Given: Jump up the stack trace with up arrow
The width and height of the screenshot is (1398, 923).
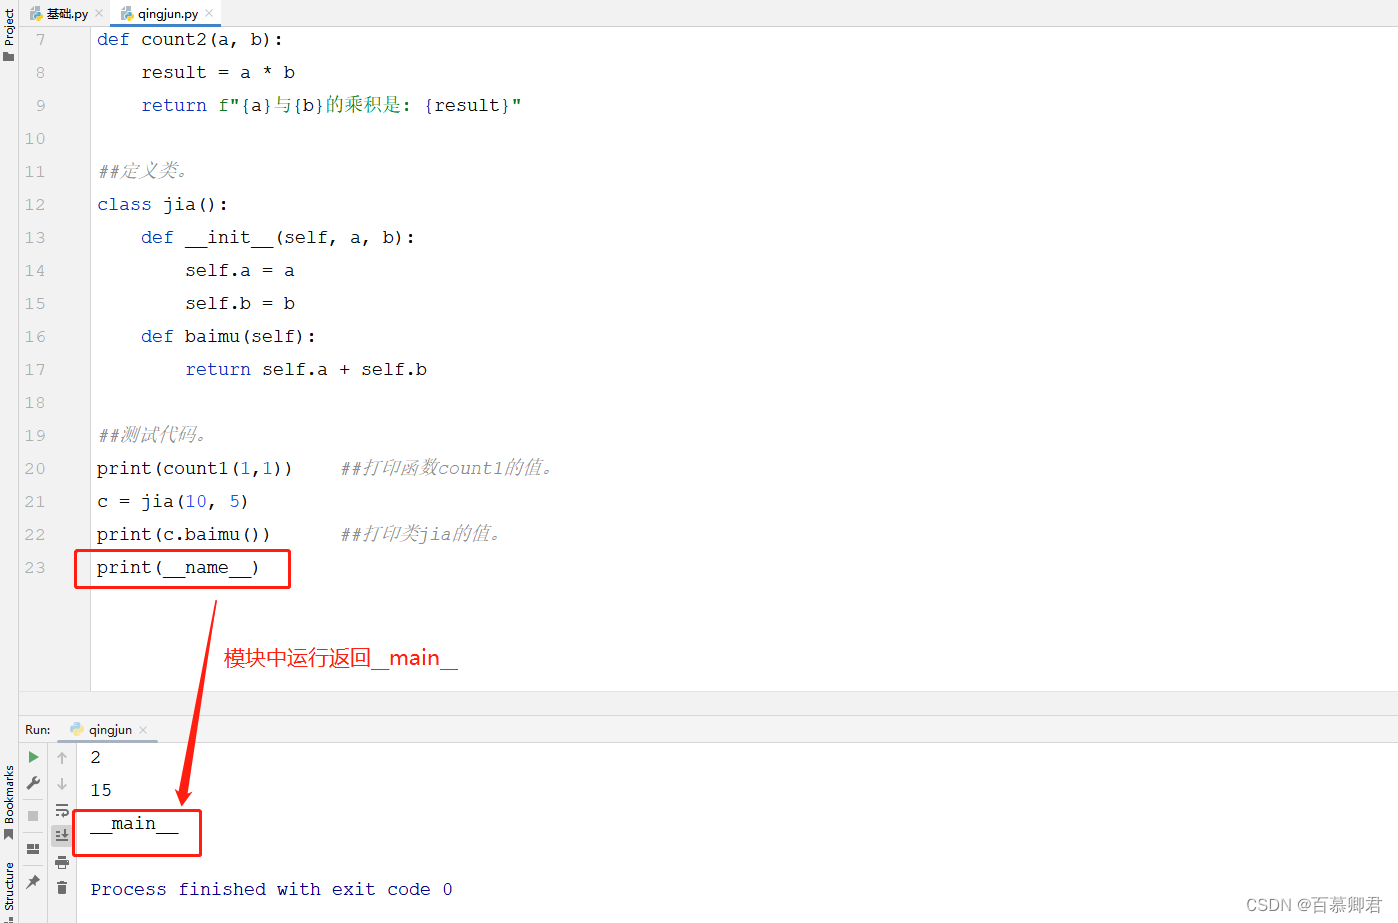Looking at the screenshot, I should [62, 758].
